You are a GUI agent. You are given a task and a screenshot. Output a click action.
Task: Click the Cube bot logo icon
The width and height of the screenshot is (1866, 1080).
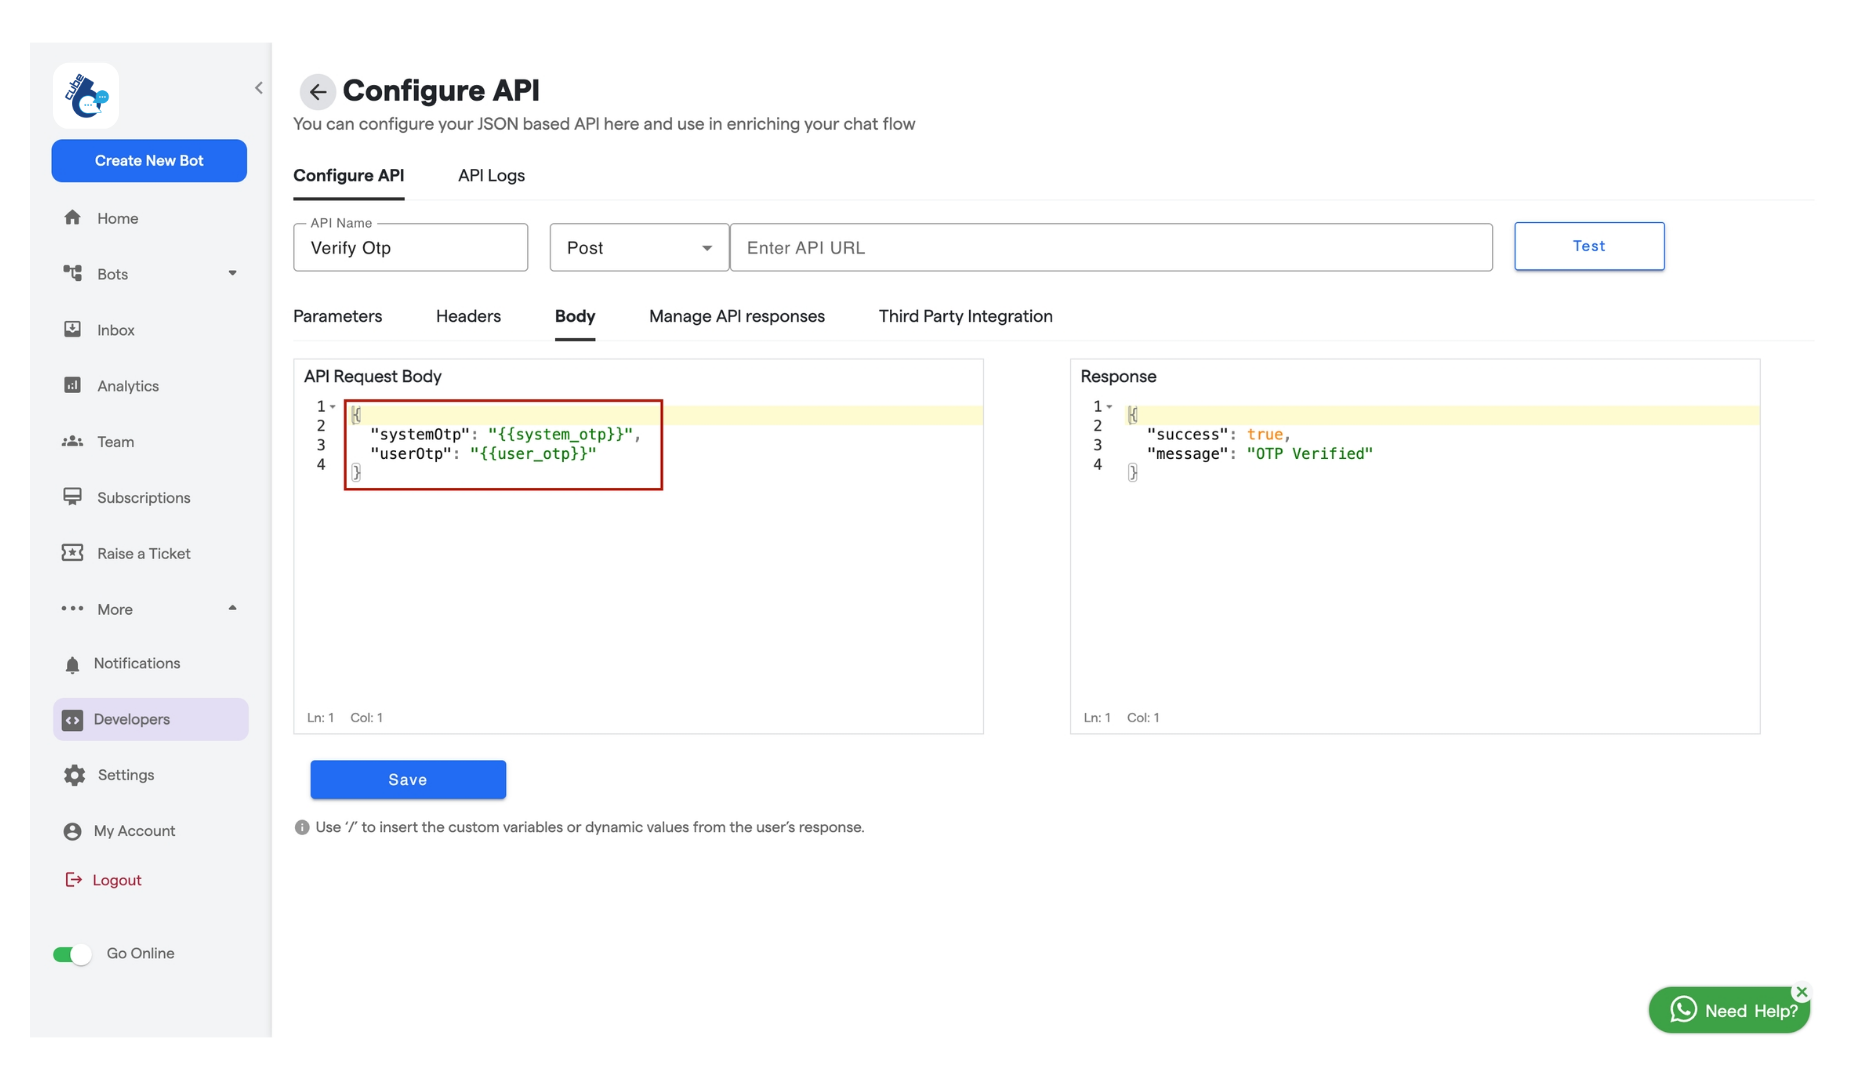pos(86,96)
